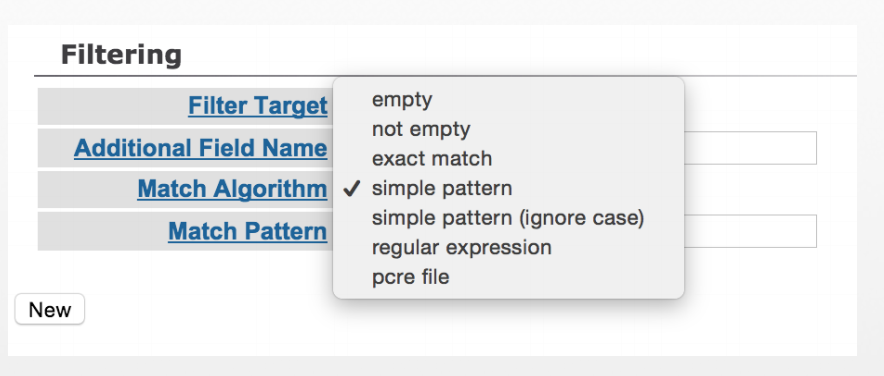Focus the Additional Field Name text box
Viewport: 884px width, 376px height.
tap(750, 148)
